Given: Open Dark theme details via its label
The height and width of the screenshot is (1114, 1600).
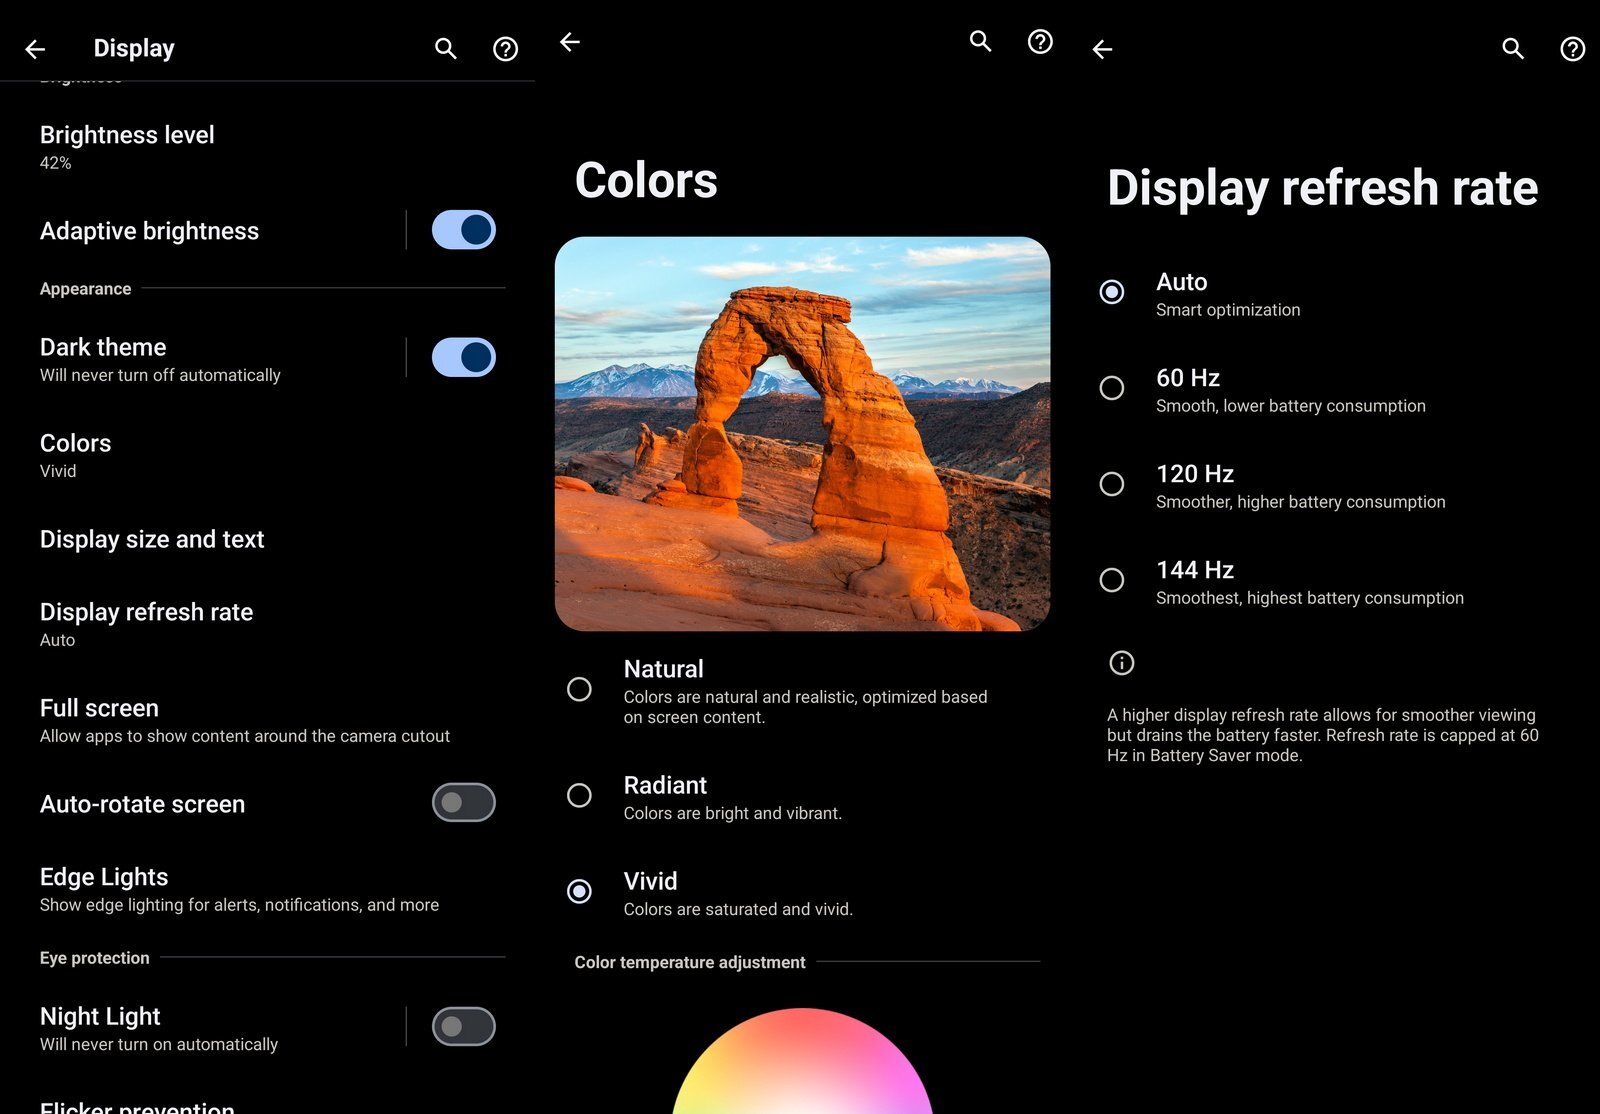Looking at the screenshot, I should [x=103, y=347].
